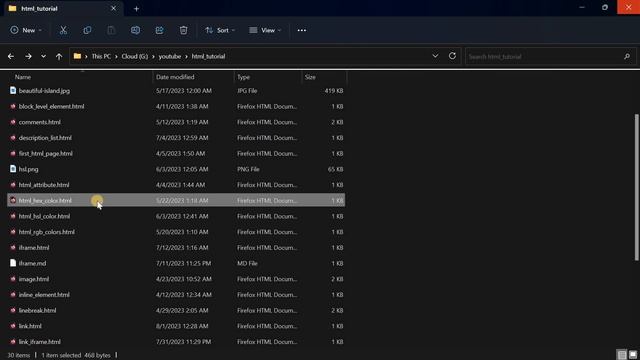640x360 pixels.
Task: Navigate to Cloud (G:) breadcrumb
Action: point(135,56)
